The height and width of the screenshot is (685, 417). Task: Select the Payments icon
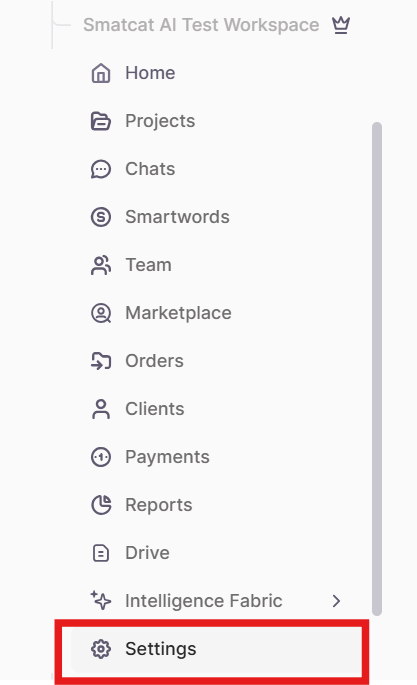[101, 457]
